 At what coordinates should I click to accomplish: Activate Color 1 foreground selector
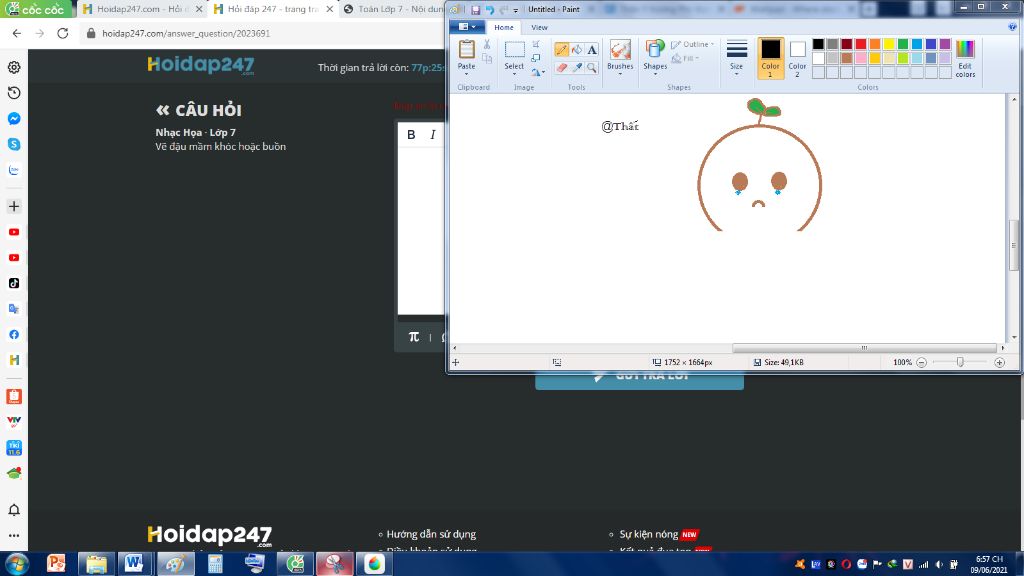(x=771, y=58)
